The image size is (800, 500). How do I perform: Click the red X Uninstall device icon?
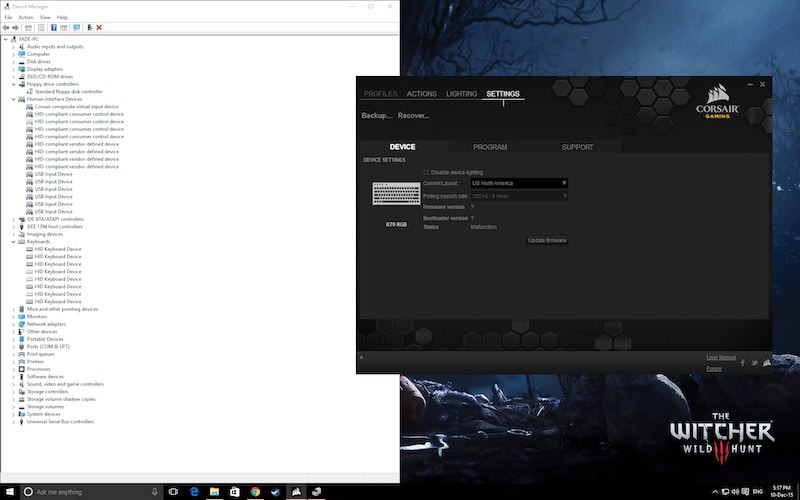coord(99,28)
